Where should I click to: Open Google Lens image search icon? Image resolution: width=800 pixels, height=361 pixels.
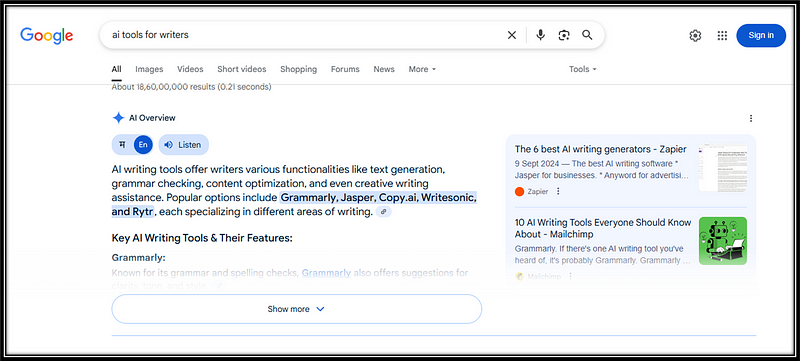click(x=564, y=35)
